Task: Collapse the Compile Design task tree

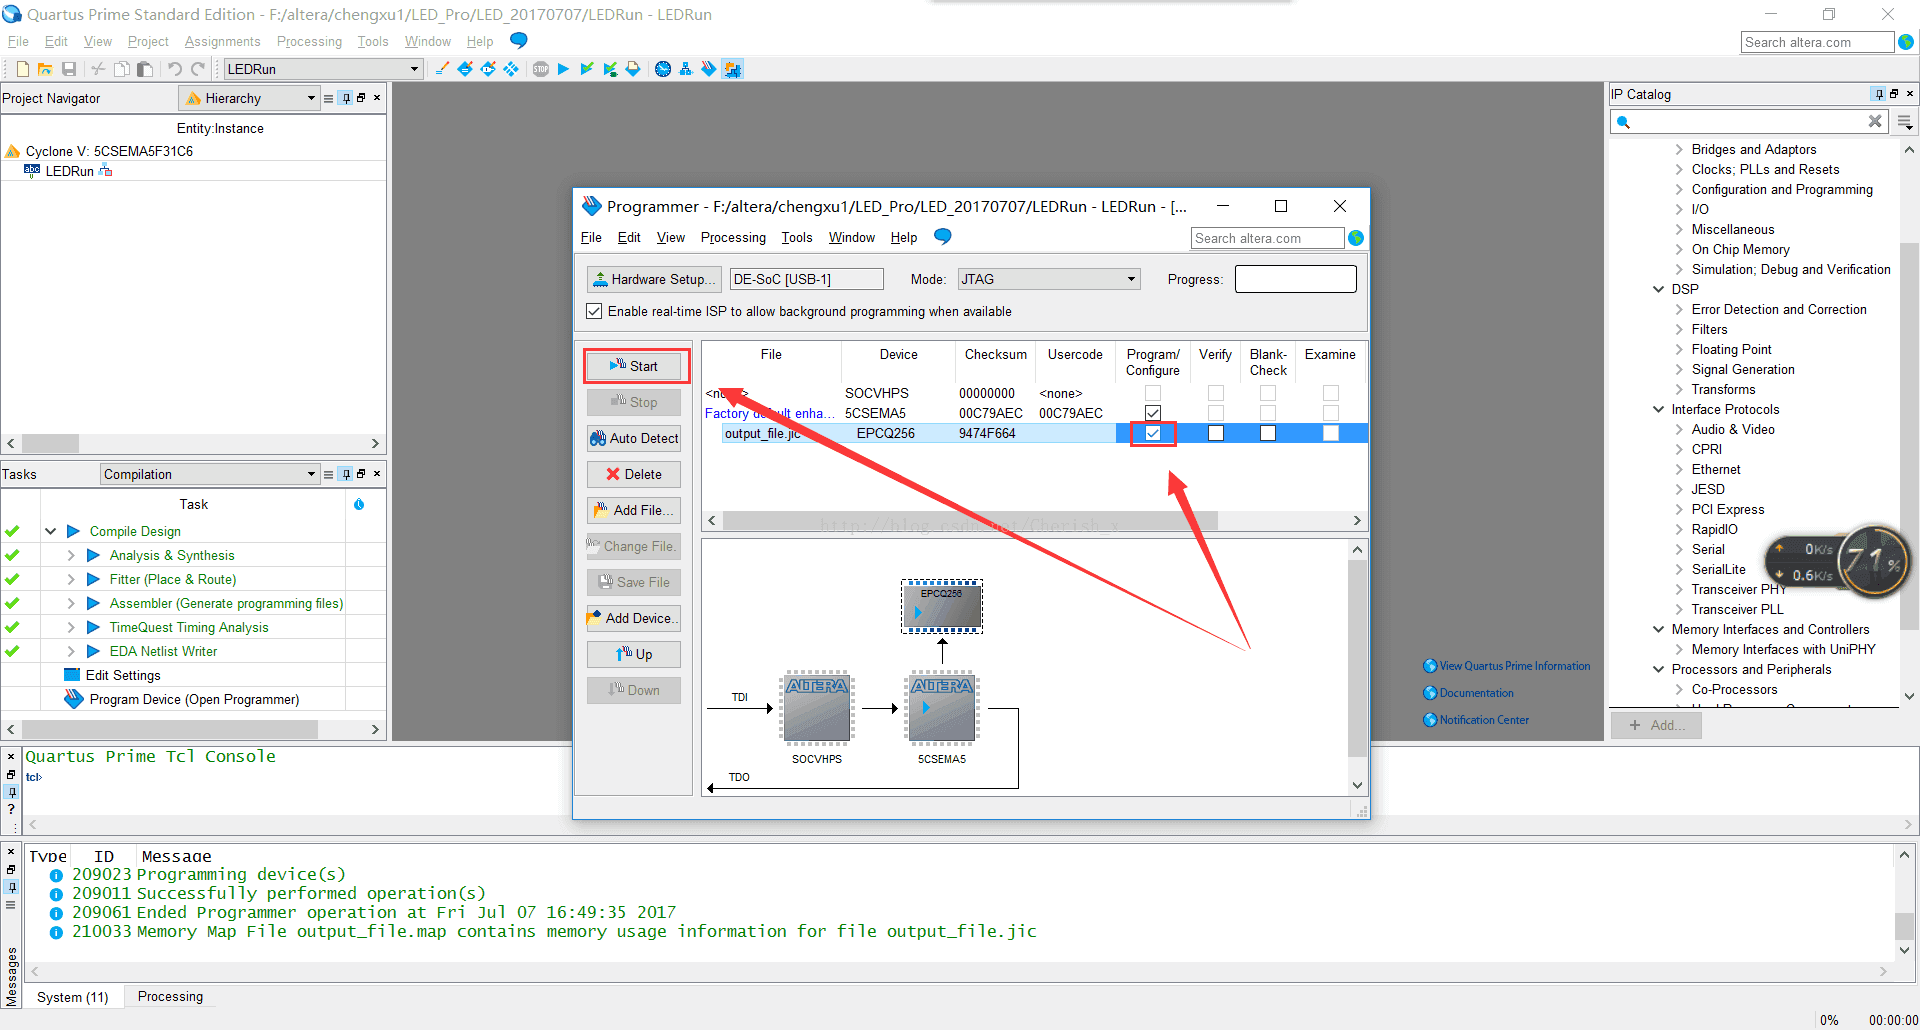Action: click(x=50, y=531)
